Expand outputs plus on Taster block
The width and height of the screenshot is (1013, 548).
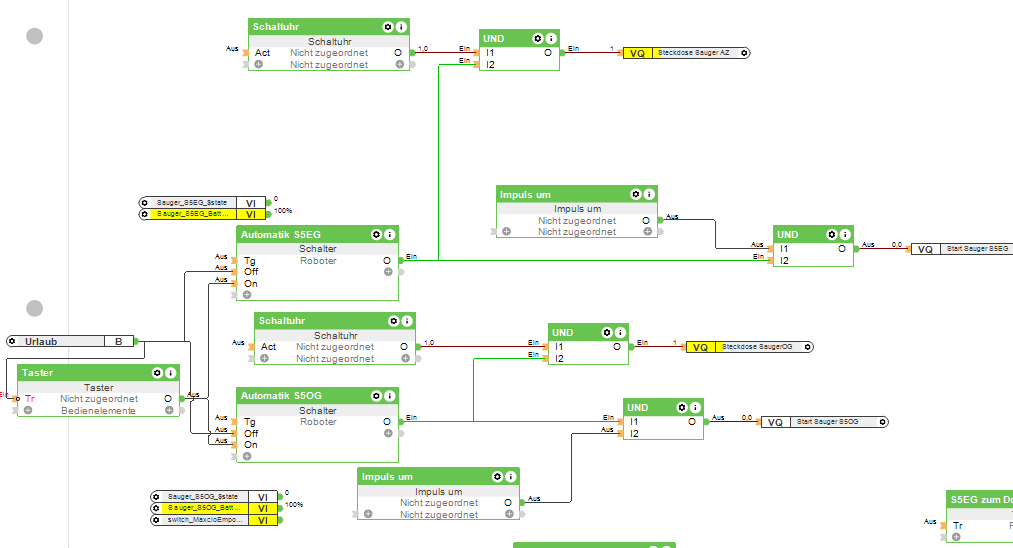tap(169, 410)
